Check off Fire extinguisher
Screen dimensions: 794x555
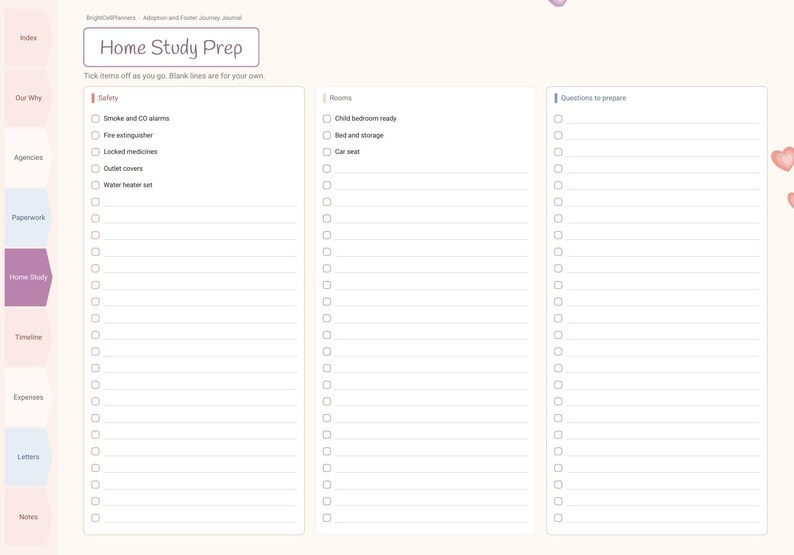pyautogui.click(x=95, y=135)
